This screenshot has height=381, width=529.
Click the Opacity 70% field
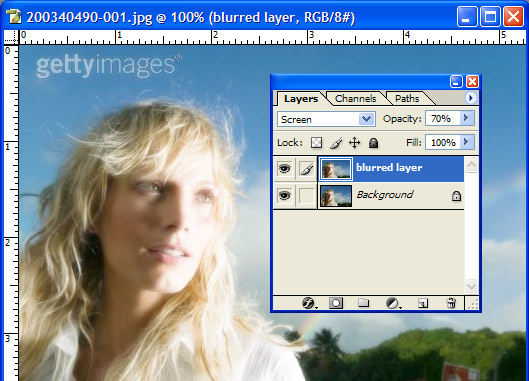click(x=442, y=118)
